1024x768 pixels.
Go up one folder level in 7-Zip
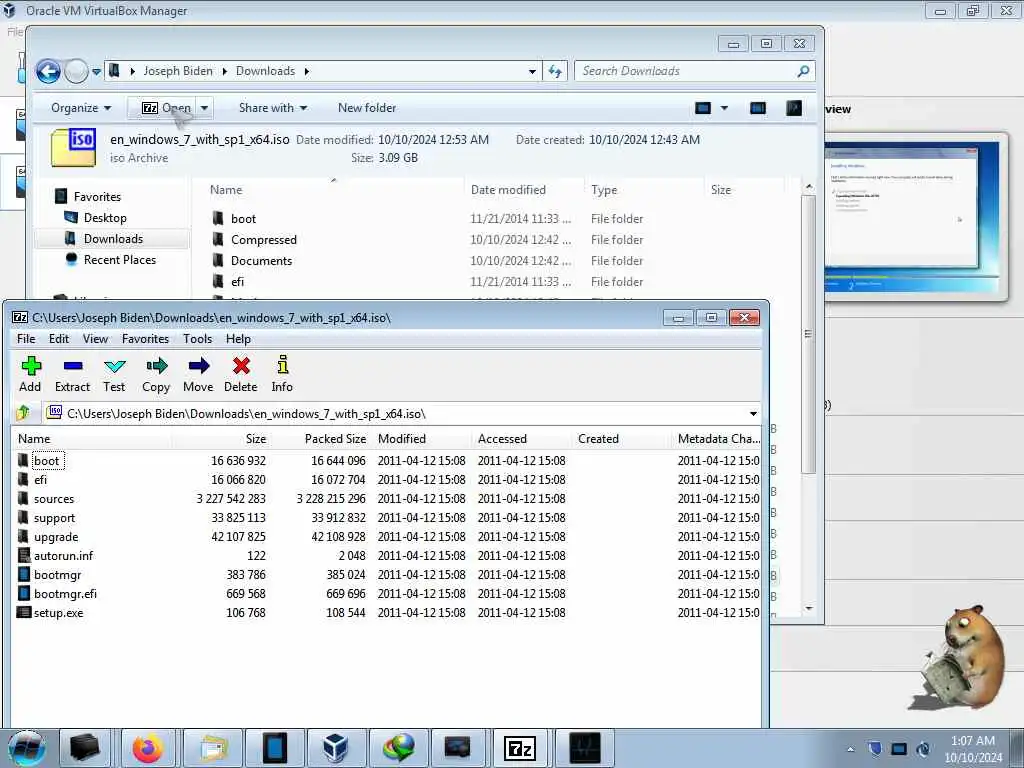(24, 413)
